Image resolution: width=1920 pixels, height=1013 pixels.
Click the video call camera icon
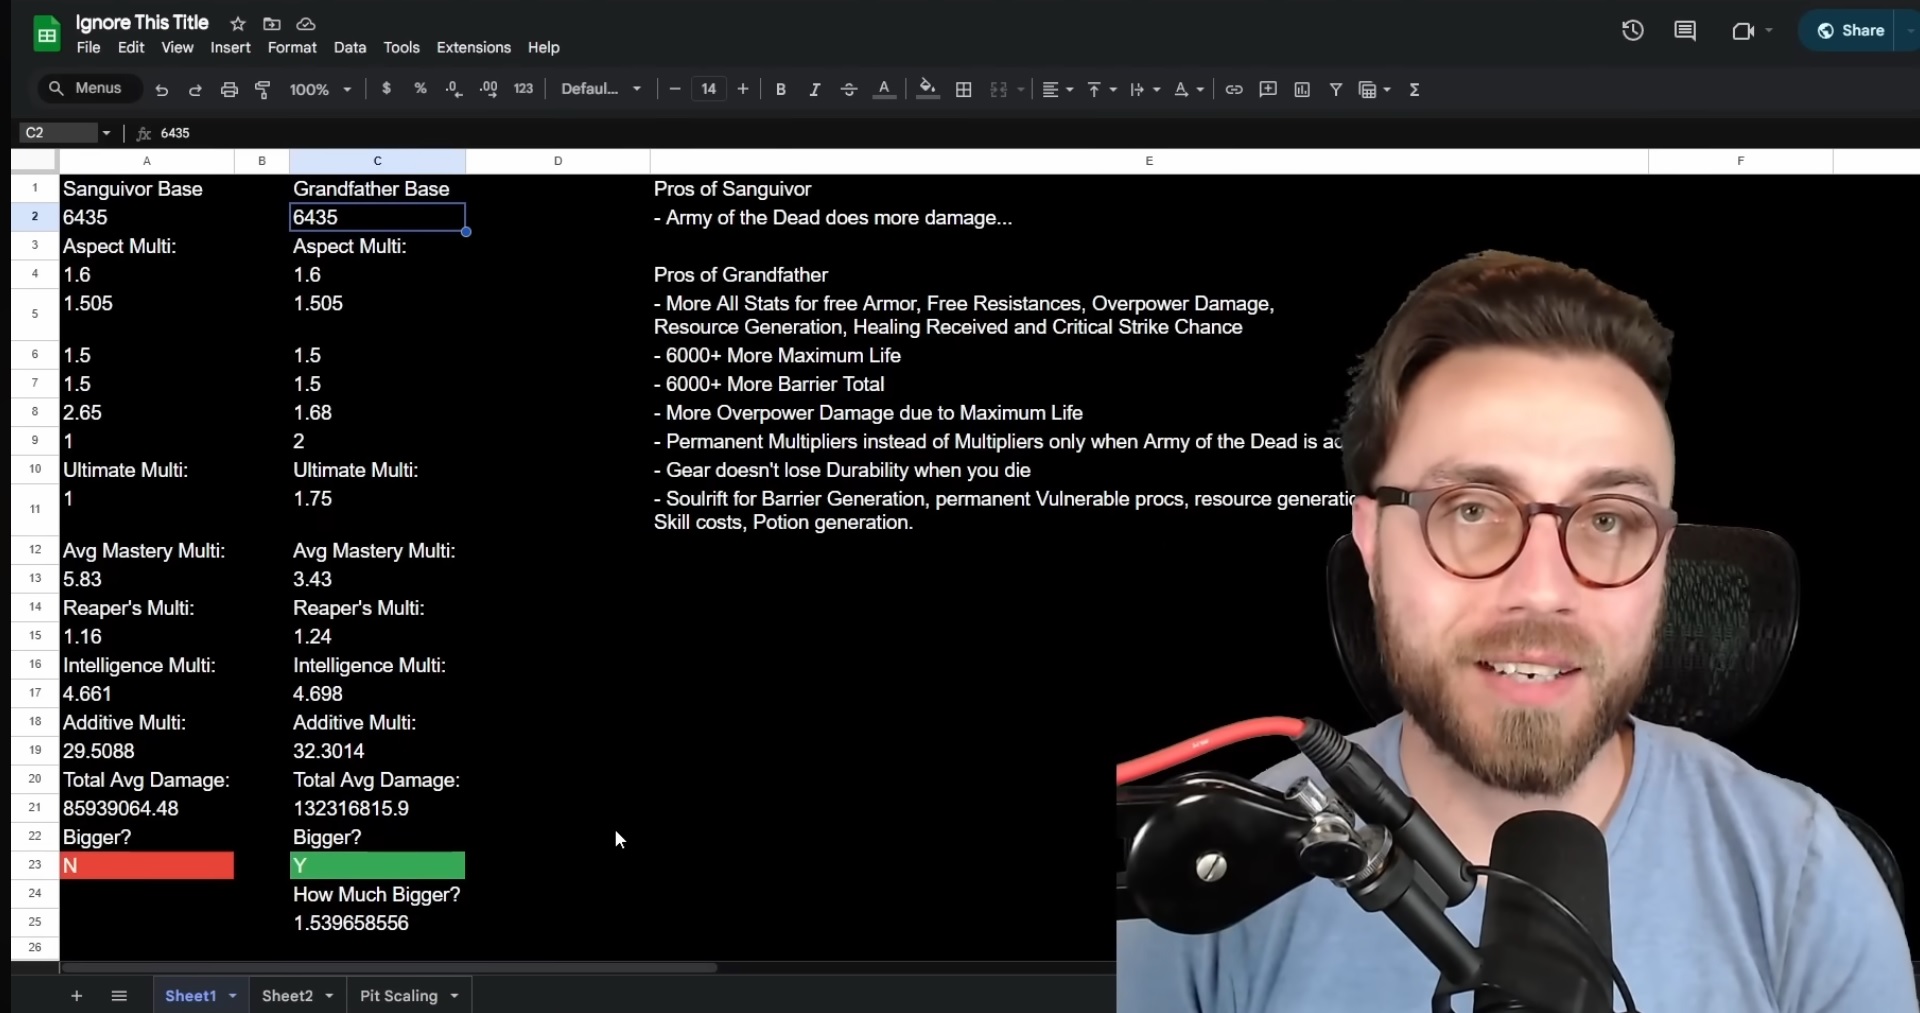point(1744,31)
